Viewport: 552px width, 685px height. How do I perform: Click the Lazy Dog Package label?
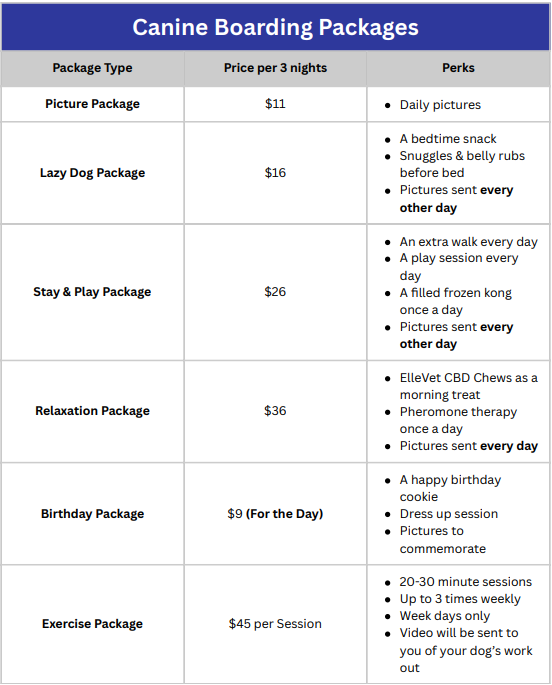click(93, 173)
